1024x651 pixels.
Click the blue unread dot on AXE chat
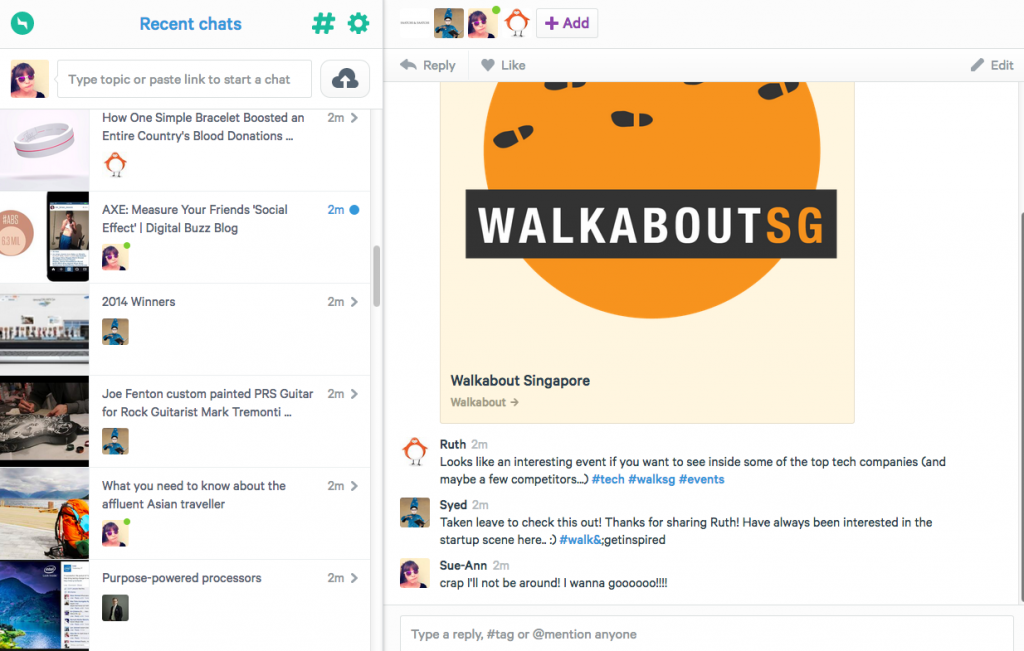pyautogui.click(x=355, y=210)
